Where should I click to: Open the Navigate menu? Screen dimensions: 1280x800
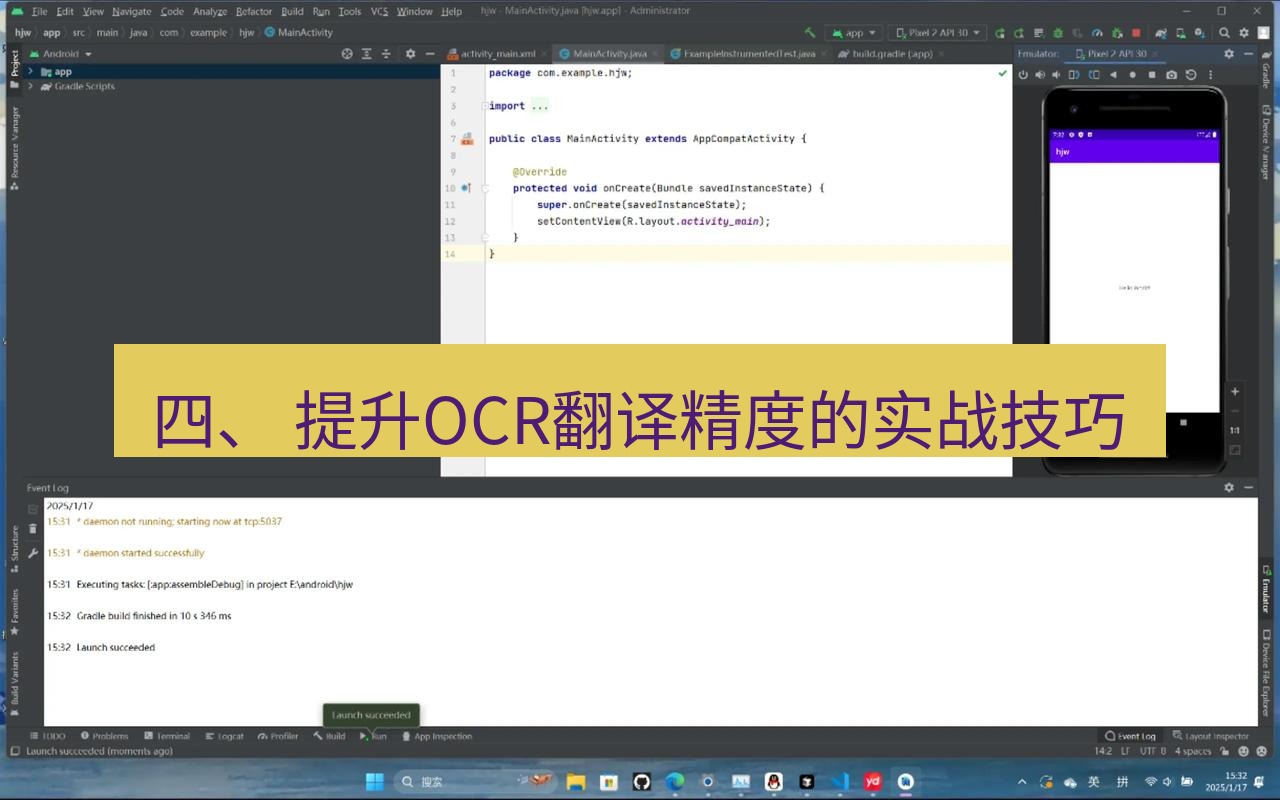click(x=131, y=11)
